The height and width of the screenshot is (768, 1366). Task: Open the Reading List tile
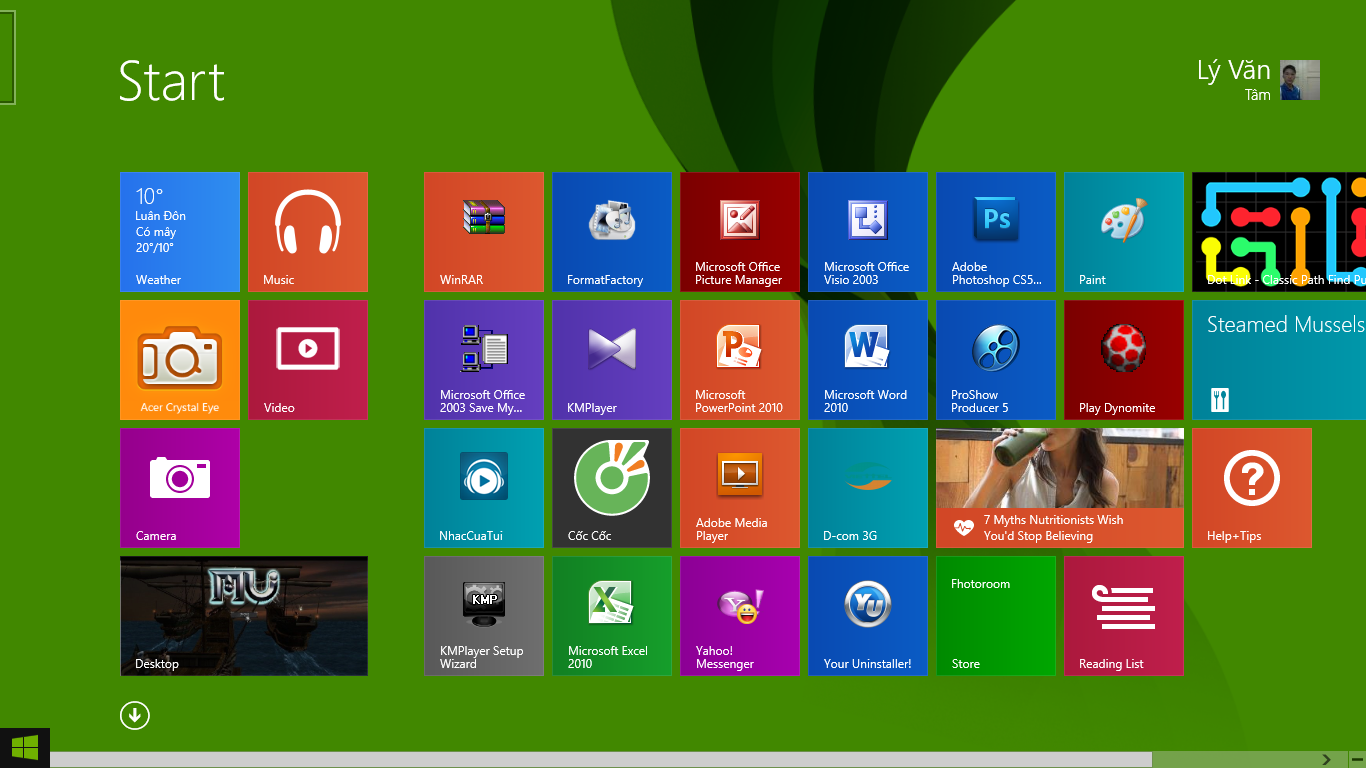pos(1124,616)
